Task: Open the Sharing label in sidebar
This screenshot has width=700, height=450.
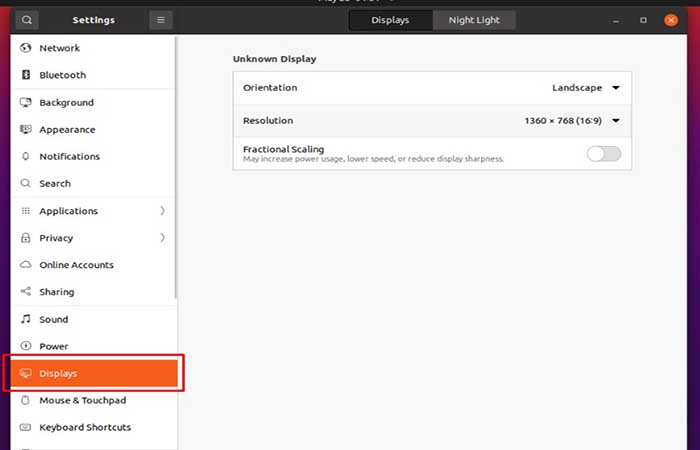Action: coord(57,292)
